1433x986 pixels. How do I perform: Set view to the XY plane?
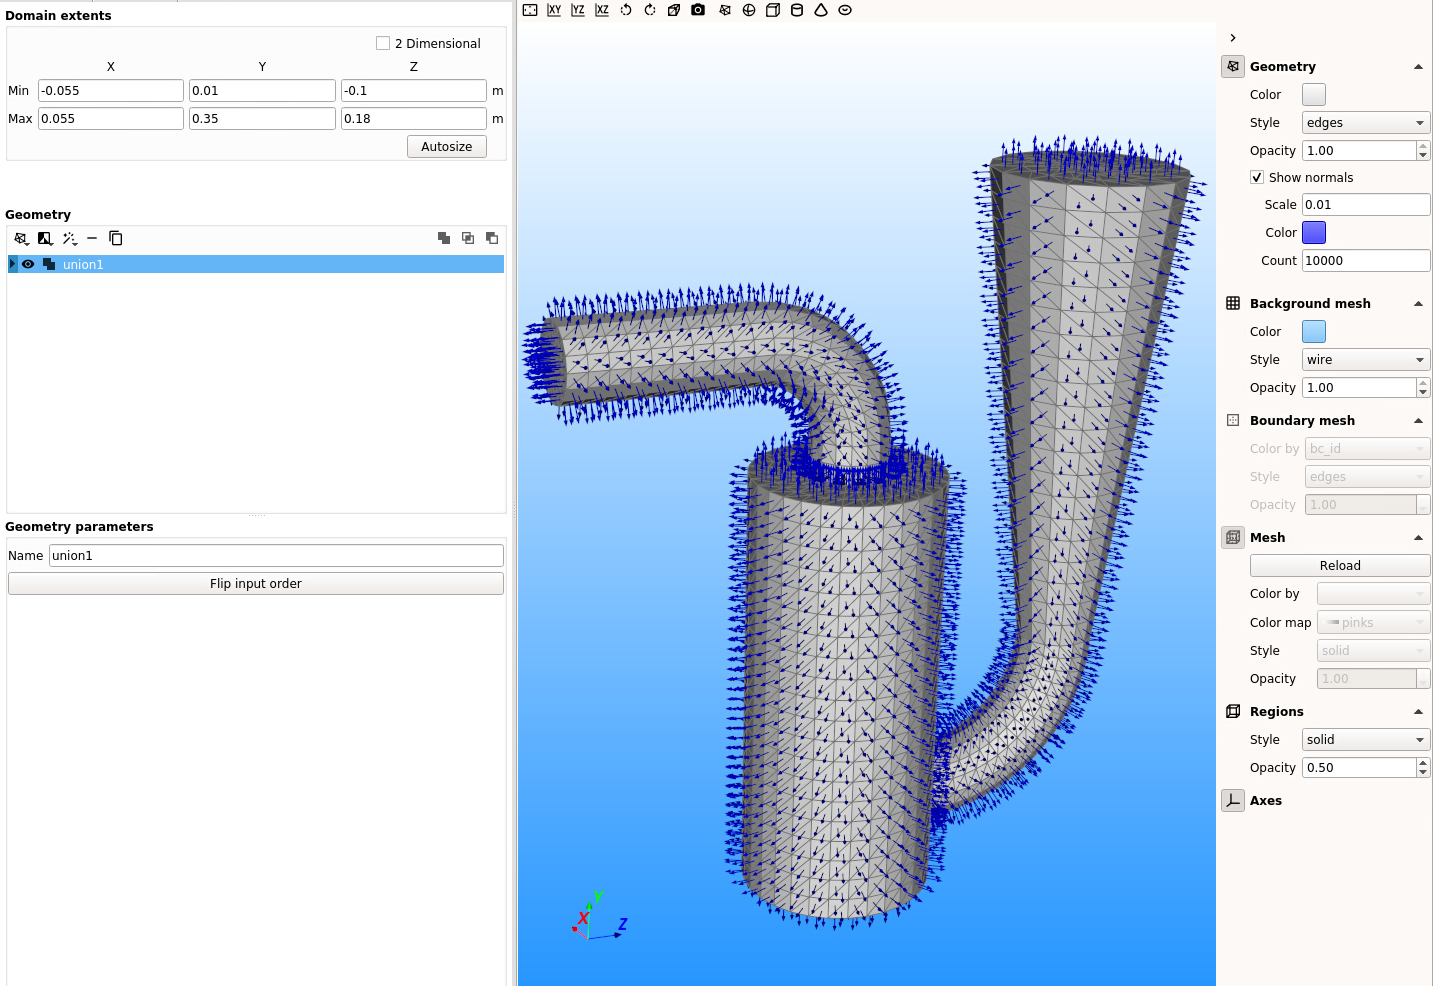coord(554,10)
